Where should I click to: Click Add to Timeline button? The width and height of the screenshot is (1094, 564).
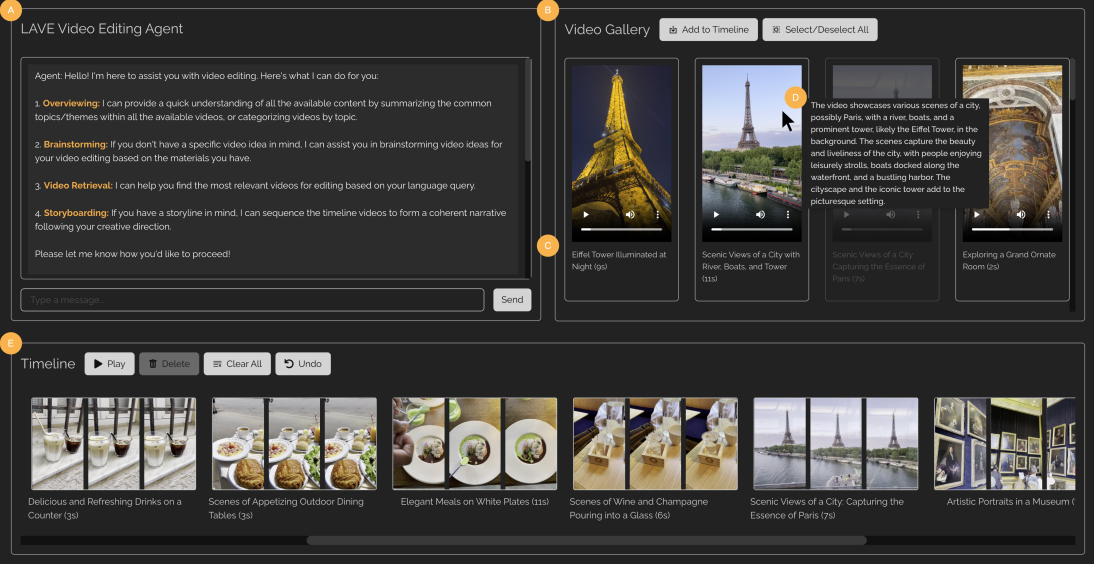coord(708,30)
